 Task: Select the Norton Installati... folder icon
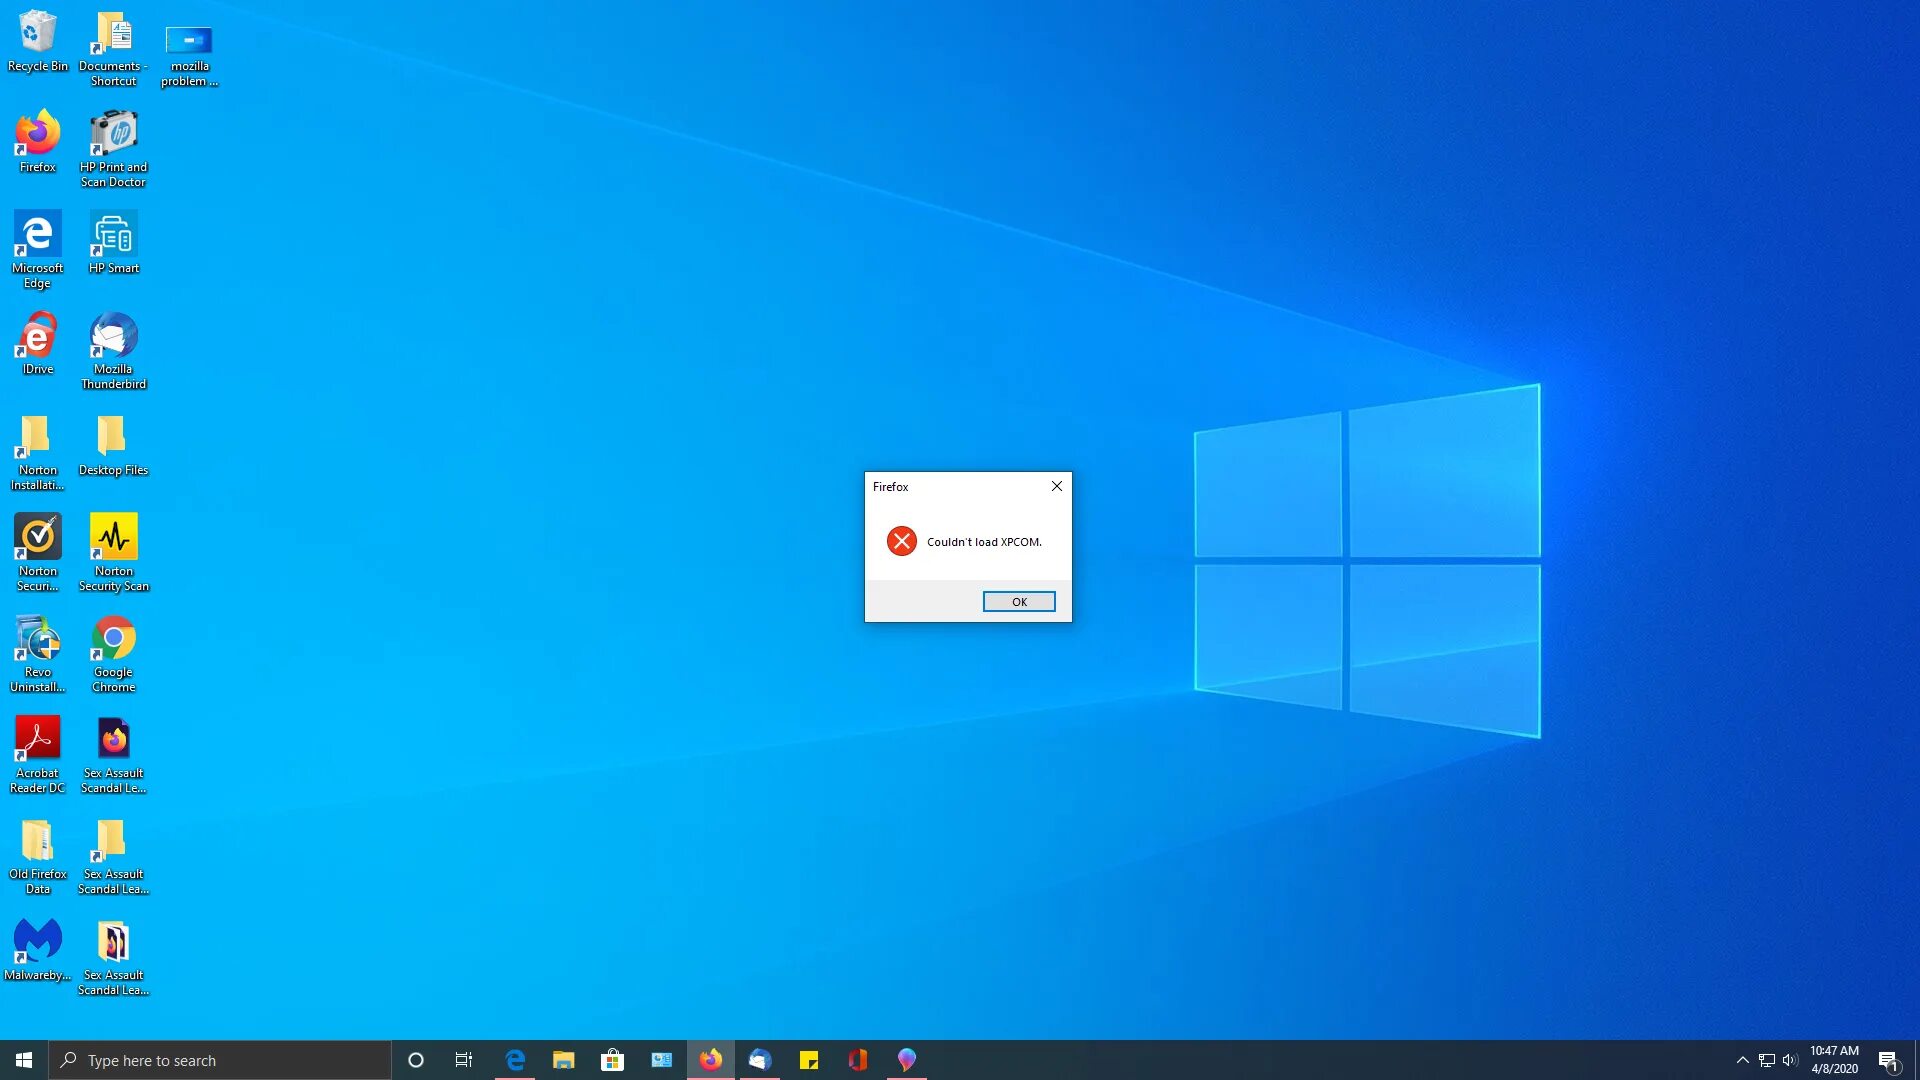pos(38,452)
